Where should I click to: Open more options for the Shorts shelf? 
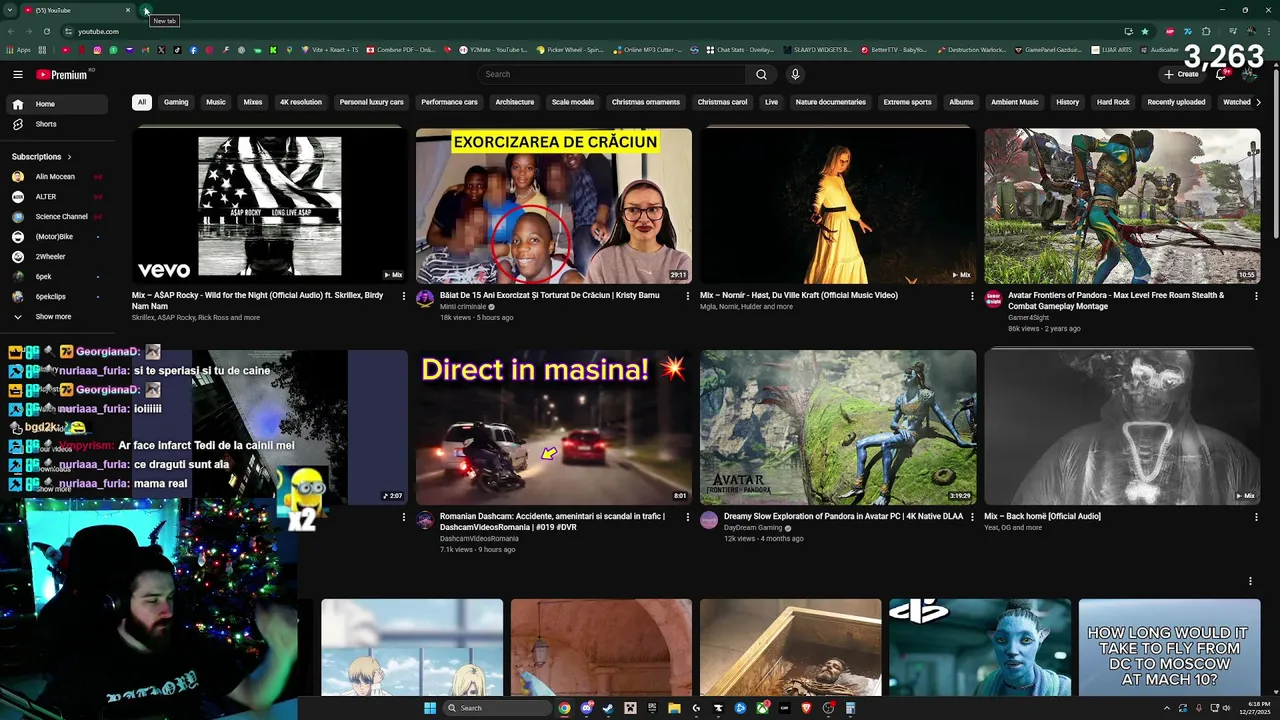[x=1250, y=581]
